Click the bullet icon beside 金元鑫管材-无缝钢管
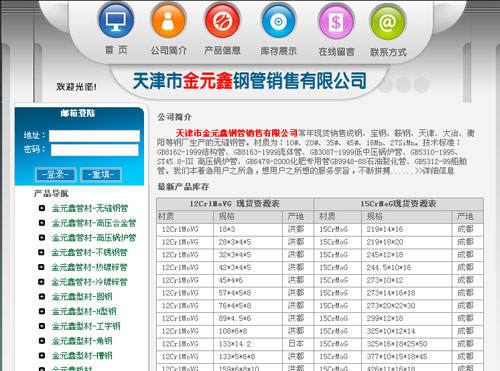The width and height of the screenshot is (500, 371). 42,208
